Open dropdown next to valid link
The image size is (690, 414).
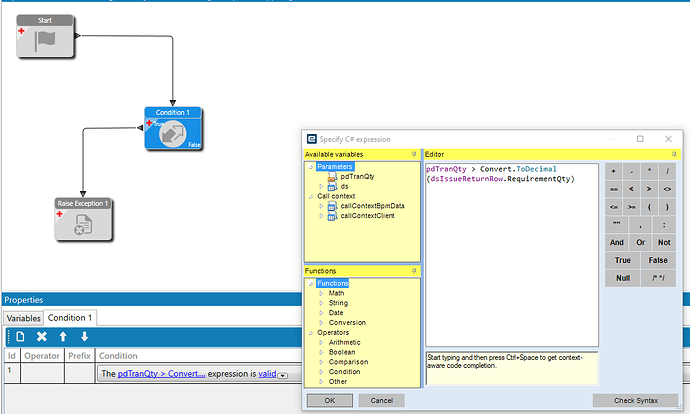tap(283, 375)
